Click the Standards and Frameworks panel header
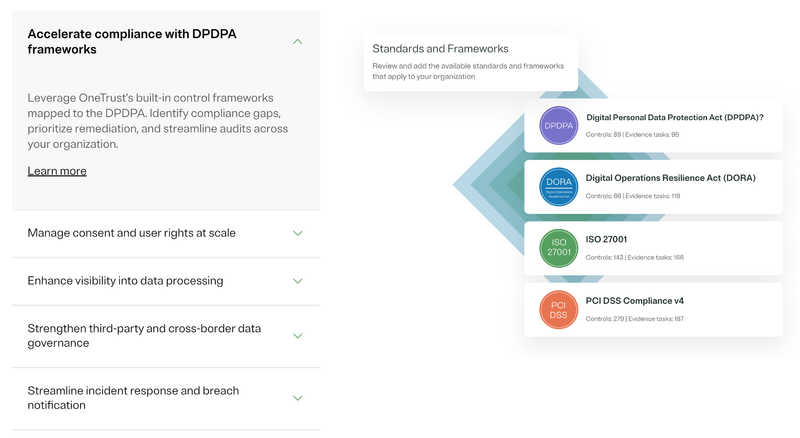Screen dimensions: 800x438 pos(440,48)
